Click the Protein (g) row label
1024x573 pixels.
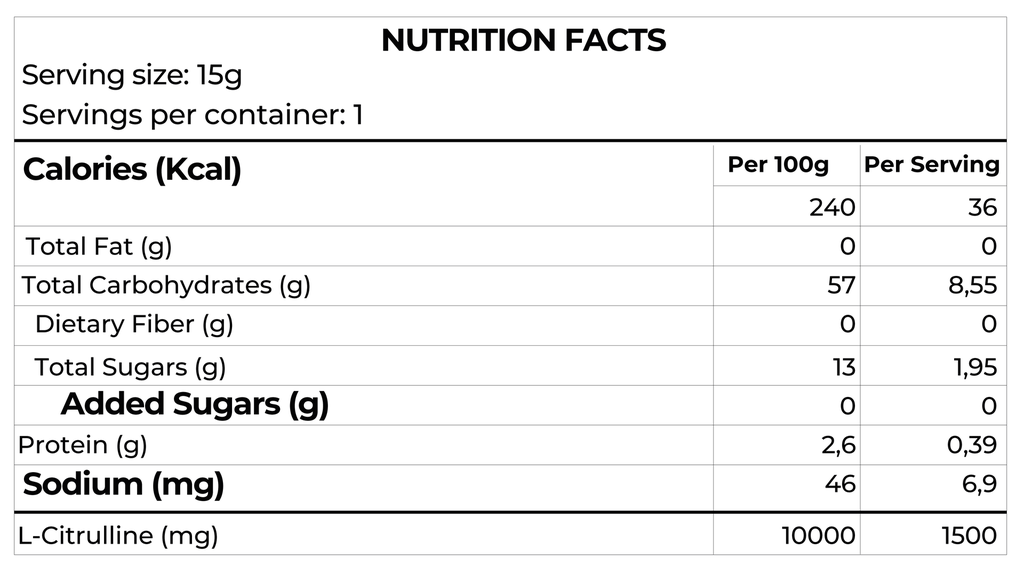point(83,444)
